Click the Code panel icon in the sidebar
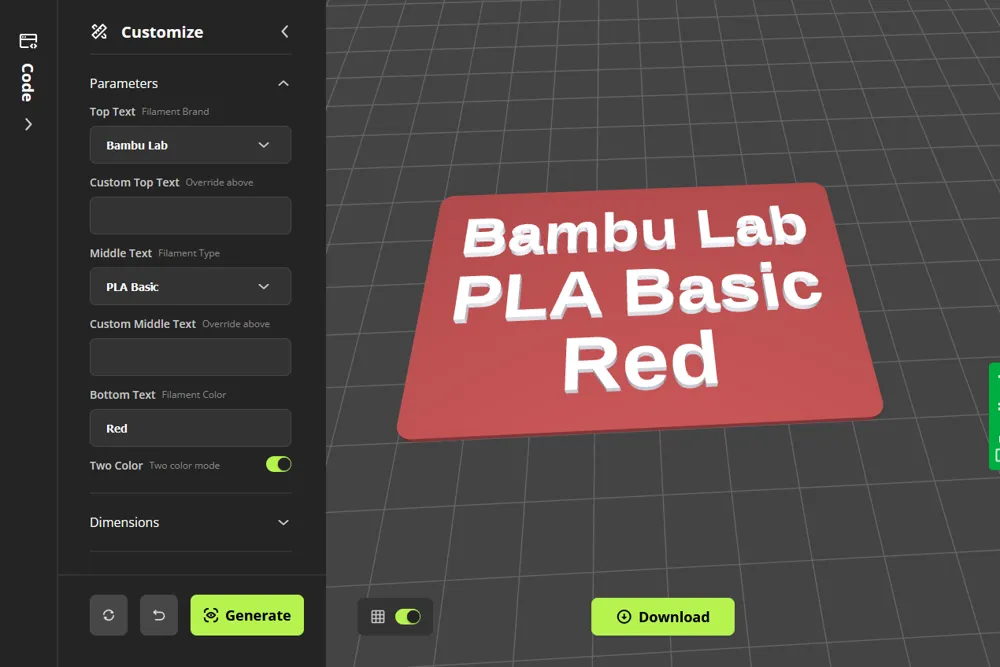 point(27,40)
